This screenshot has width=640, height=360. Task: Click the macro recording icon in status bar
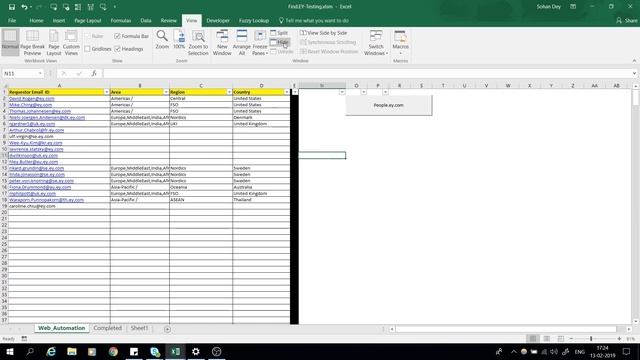[24, 339]
